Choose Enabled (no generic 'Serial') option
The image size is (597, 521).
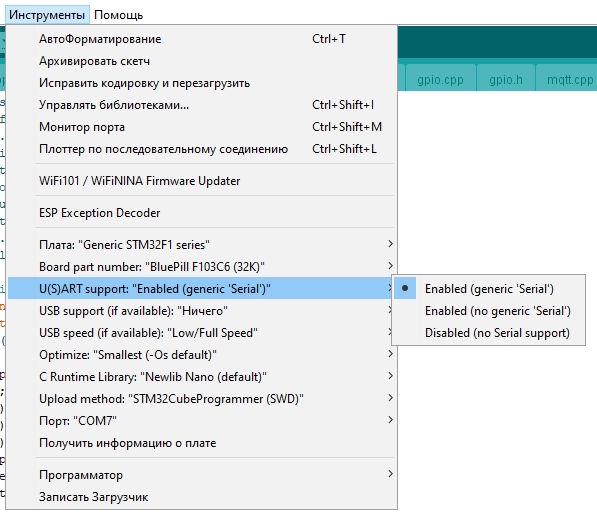point(488,311)
